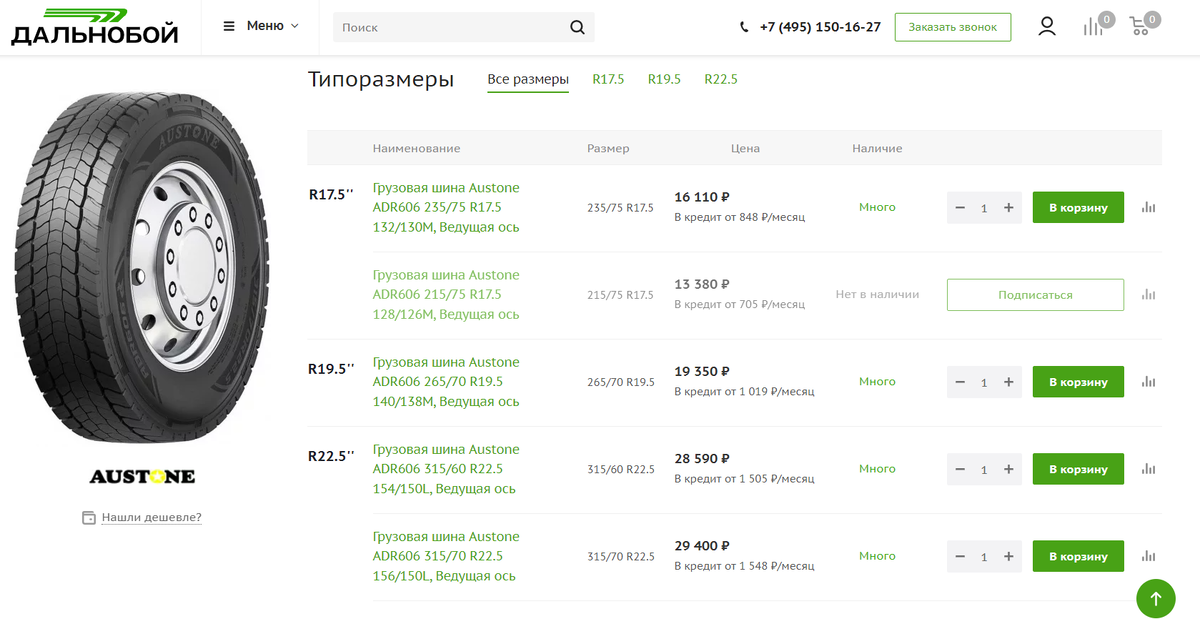The height and width of the screenshot is (619, 1200).
Task: Open the user account profile icon
Action: (x=1047, y=26)
